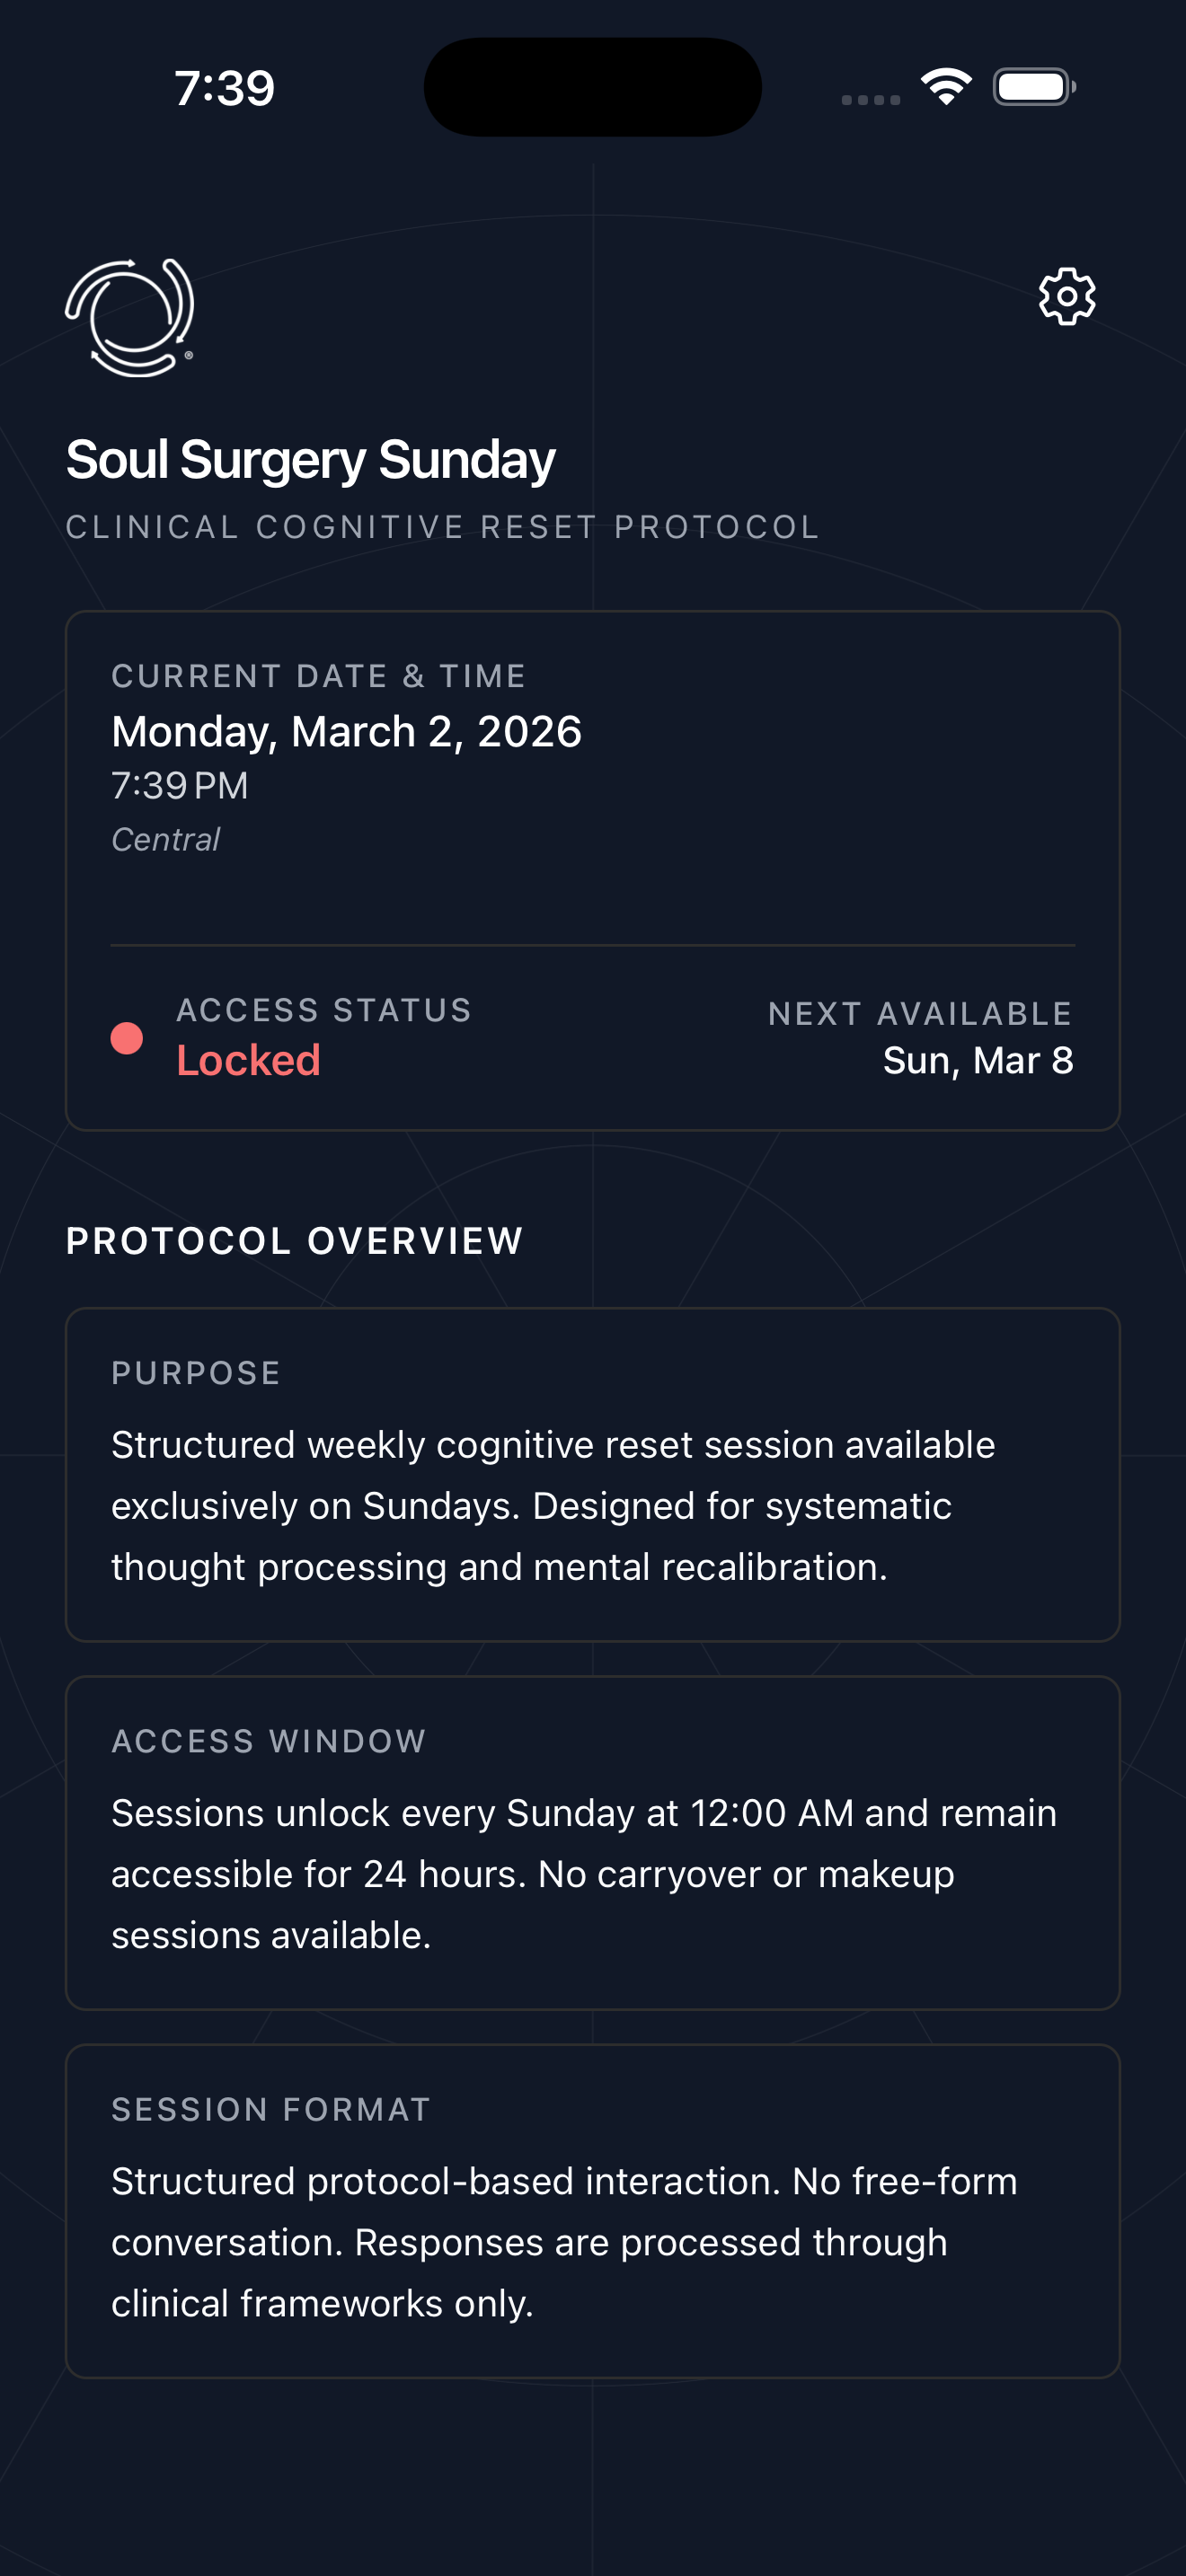The height and width of the screenshot is (2576, 1186).
Task: Tap the battery indicator icon
Action: coord(1033,87)
